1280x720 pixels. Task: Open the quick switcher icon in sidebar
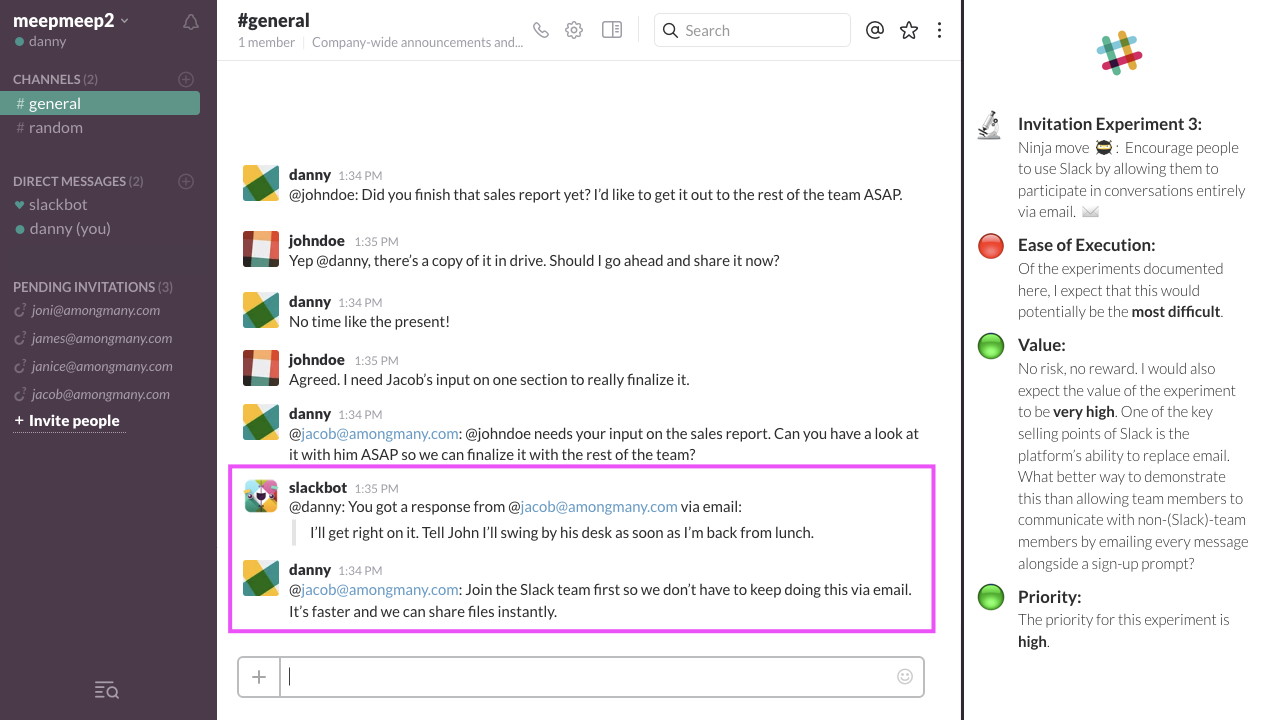point(107,690)
